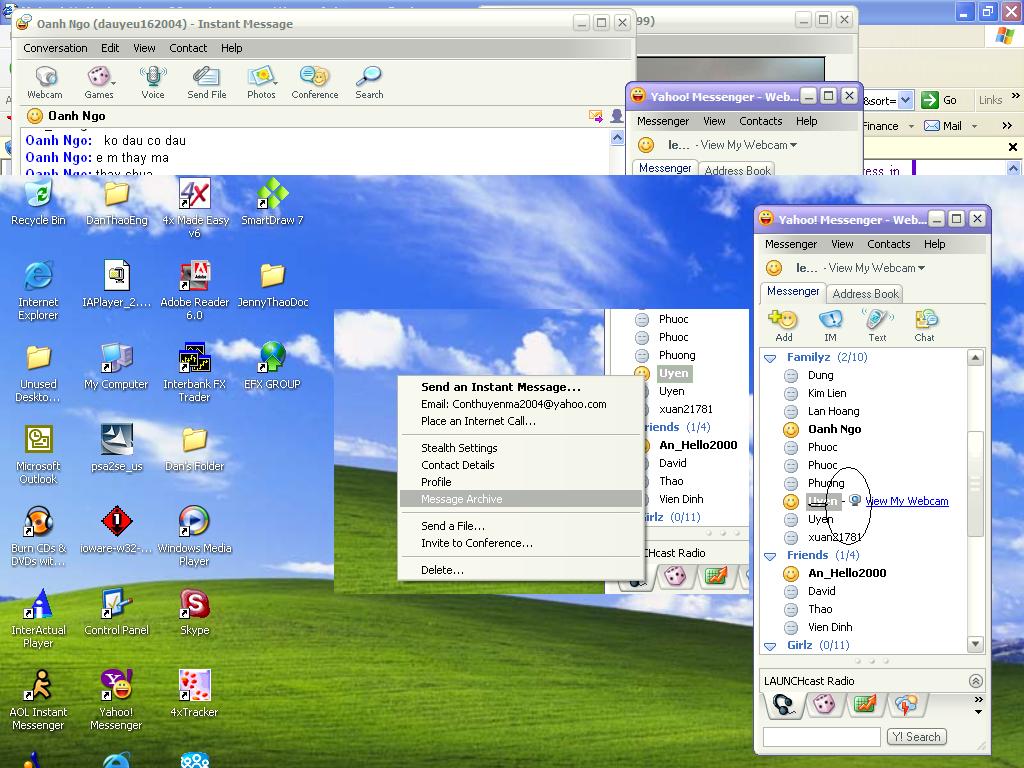Choose Place an Internet Call from context menu

coord(520,421)
